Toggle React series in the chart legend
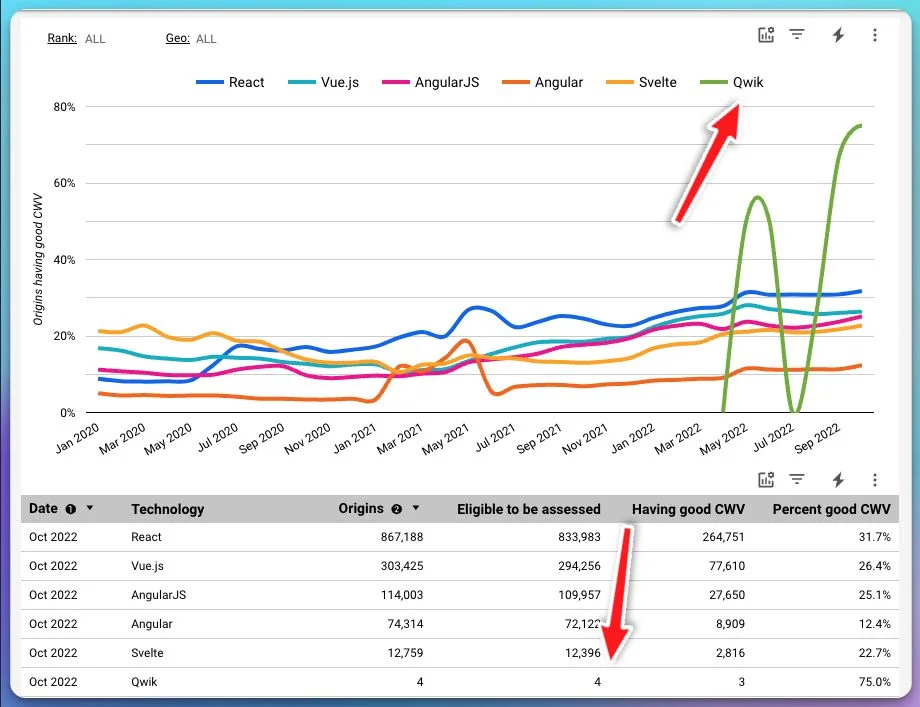 click(230, 82)
